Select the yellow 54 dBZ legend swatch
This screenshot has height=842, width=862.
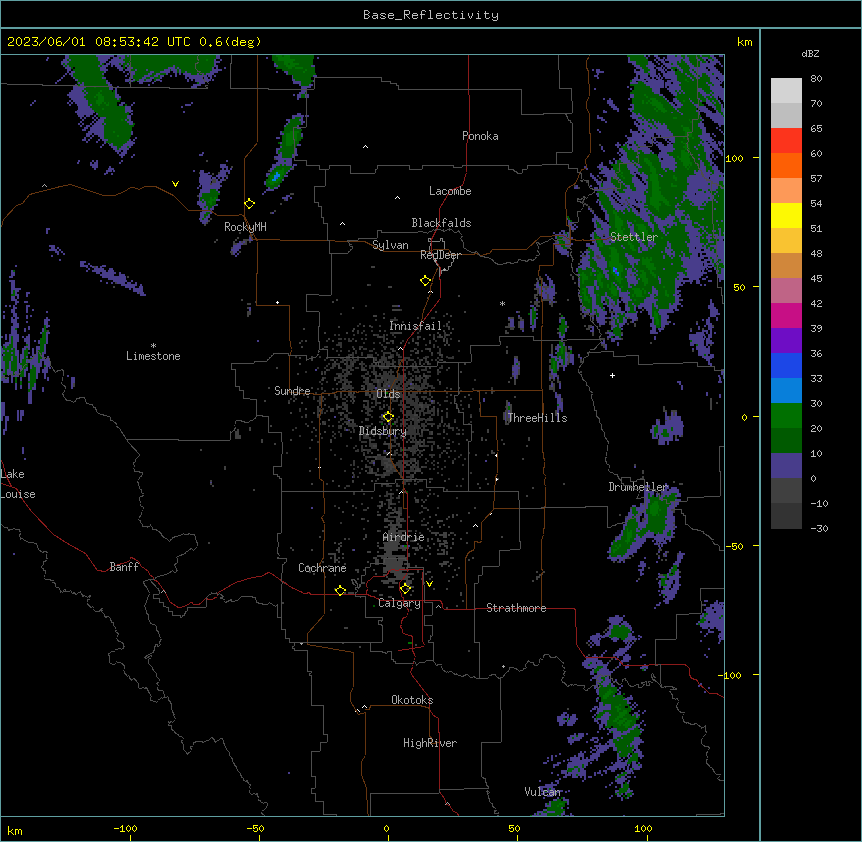pos(786,215)
